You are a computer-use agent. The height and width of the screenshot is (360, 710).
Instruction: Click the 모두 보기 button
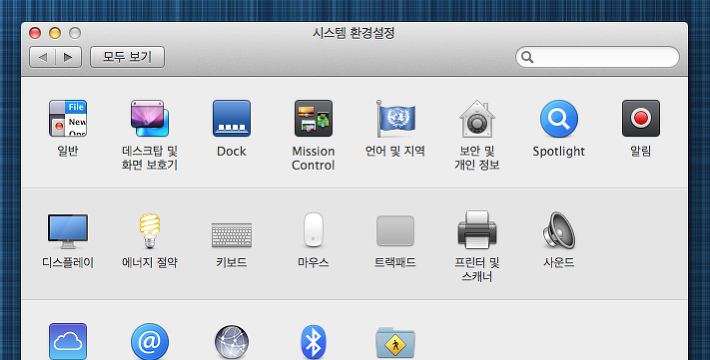pyautogui.click(x=127, y=57)
